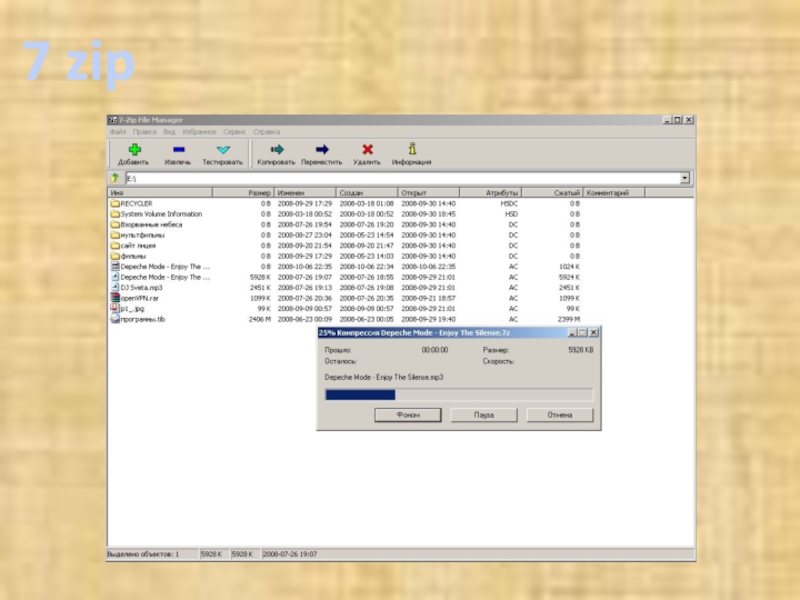The image size is (800, 600).
Task: Select the Взорванные небеса folder icon
Action: pyautogui.click(x=115, y=224)
